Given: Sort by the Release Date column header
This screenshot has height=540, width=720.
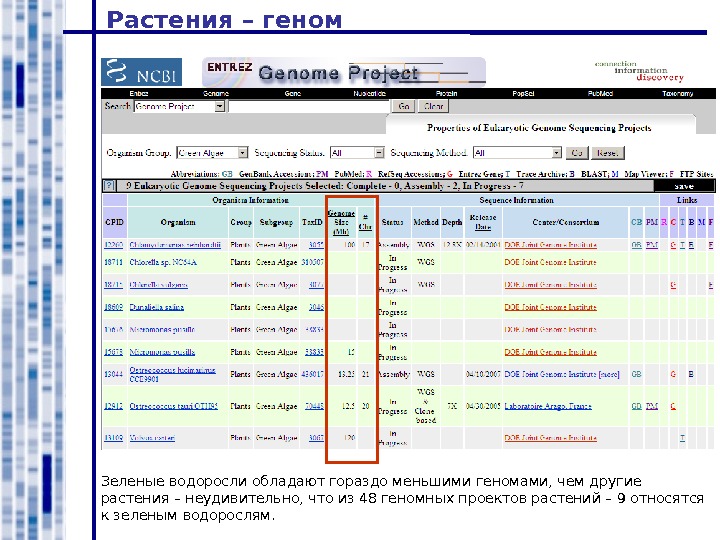Looking at the screenshot, I should 483,222.
